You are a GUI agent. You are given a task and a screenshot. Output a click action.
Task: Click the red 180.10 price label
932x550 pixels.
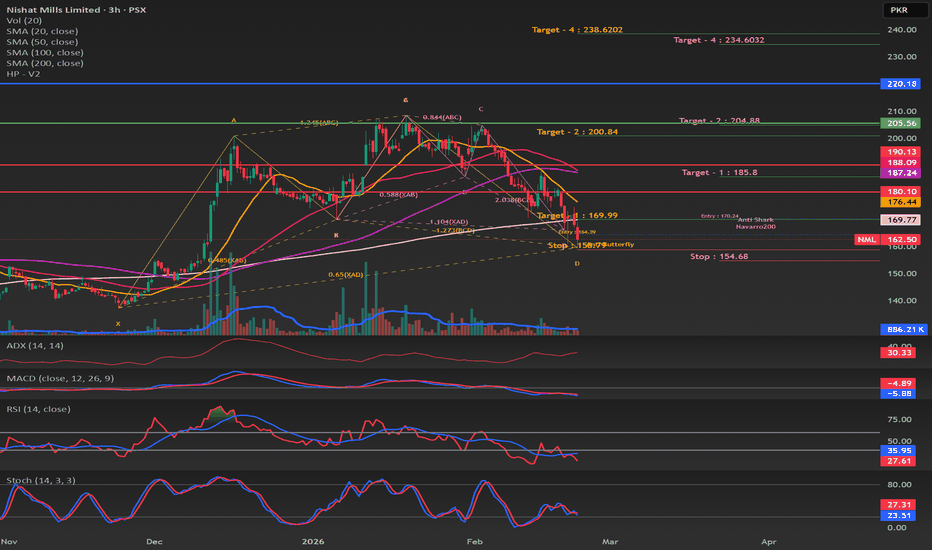point(900,191)
